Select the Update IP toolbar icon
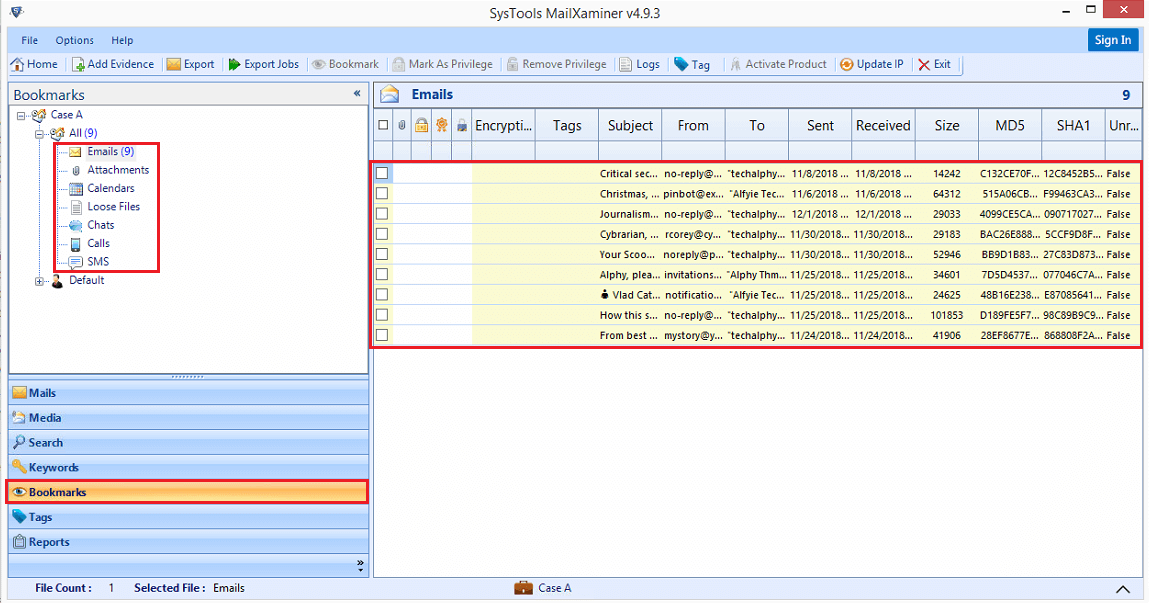 (871, 63)
